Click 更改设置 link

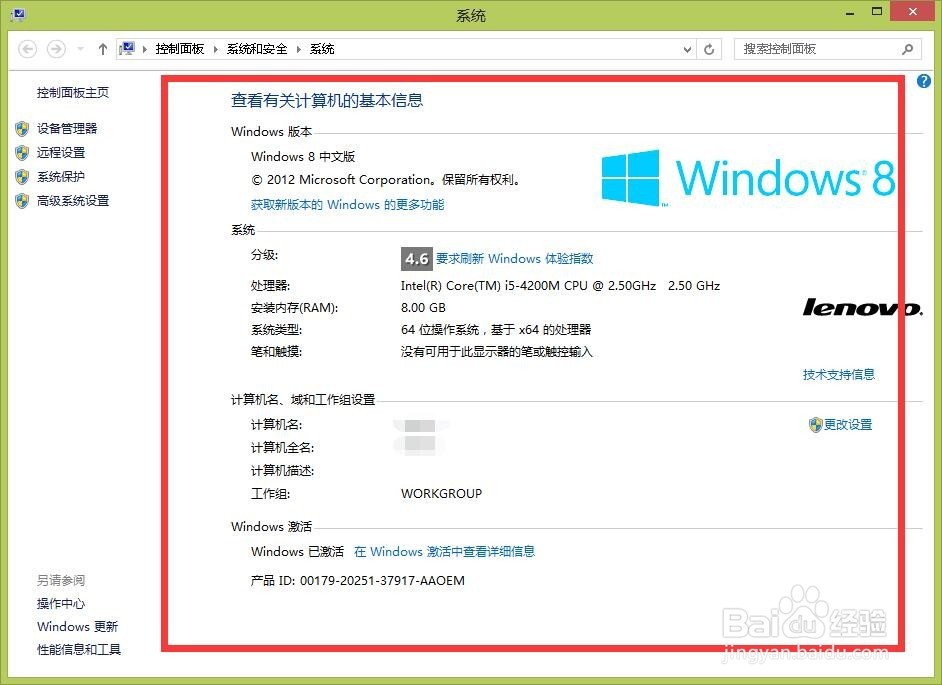coord(848,425)
